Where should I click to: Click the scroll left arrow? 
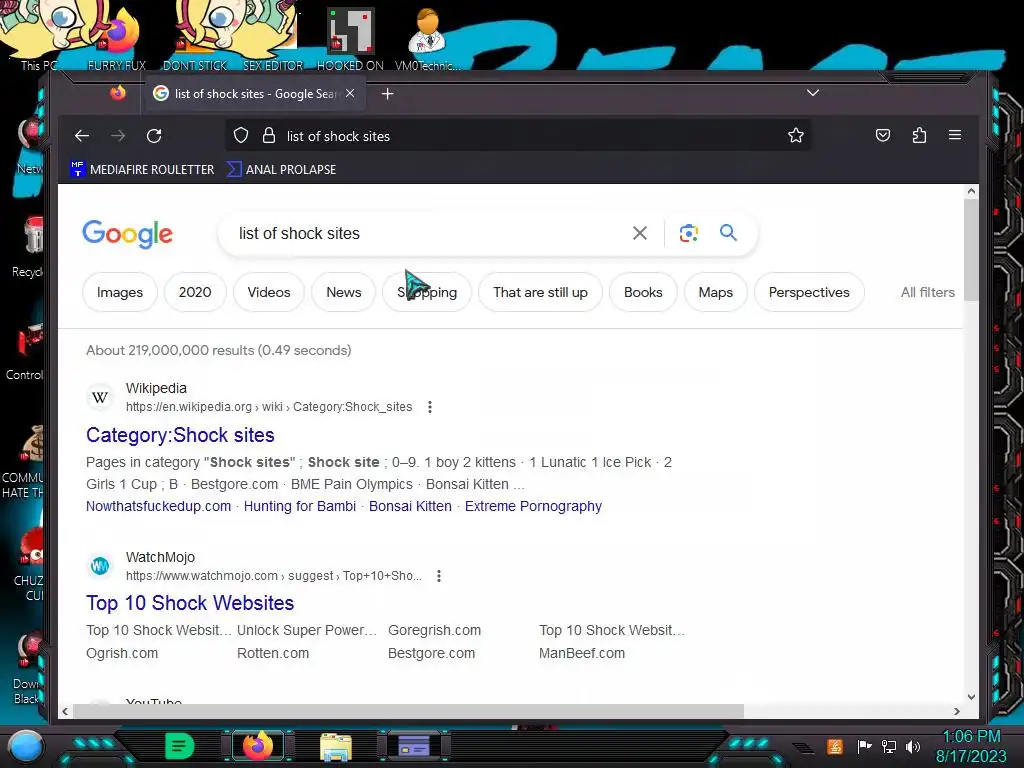65,711
